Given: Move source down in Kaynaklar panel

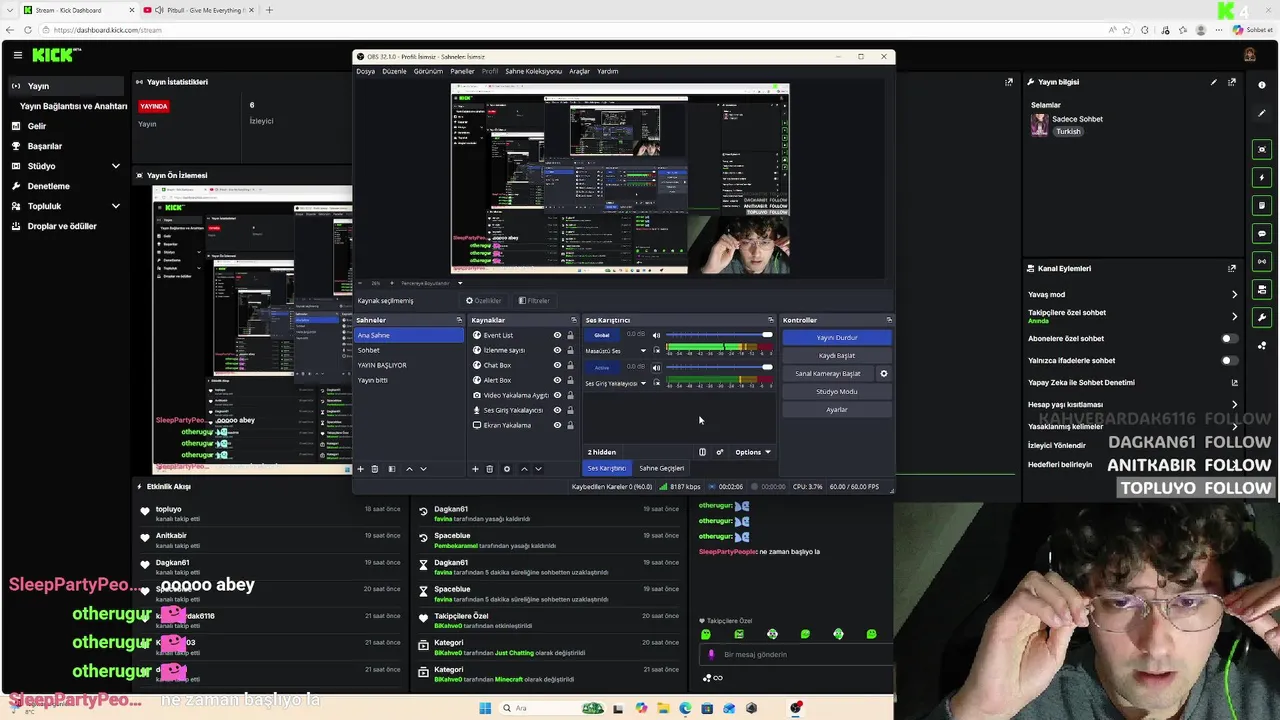Looking at the screenshot, I should 538,469.
